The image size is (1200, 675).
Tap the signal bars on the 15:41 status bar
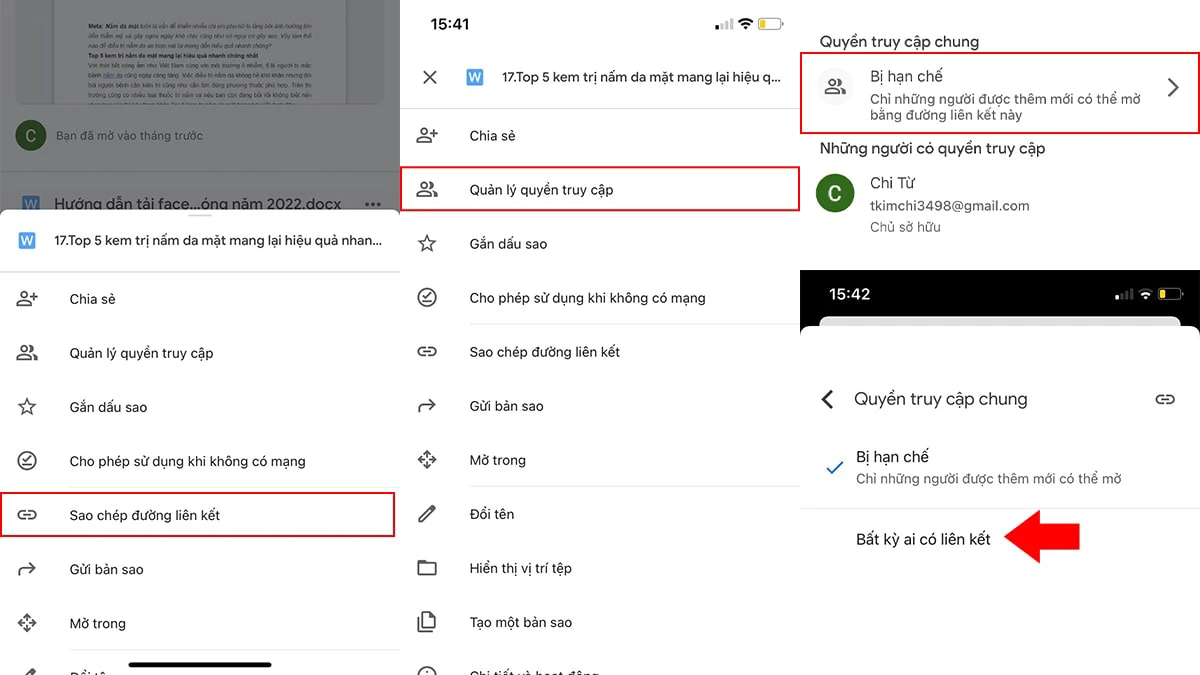(725, 23)
